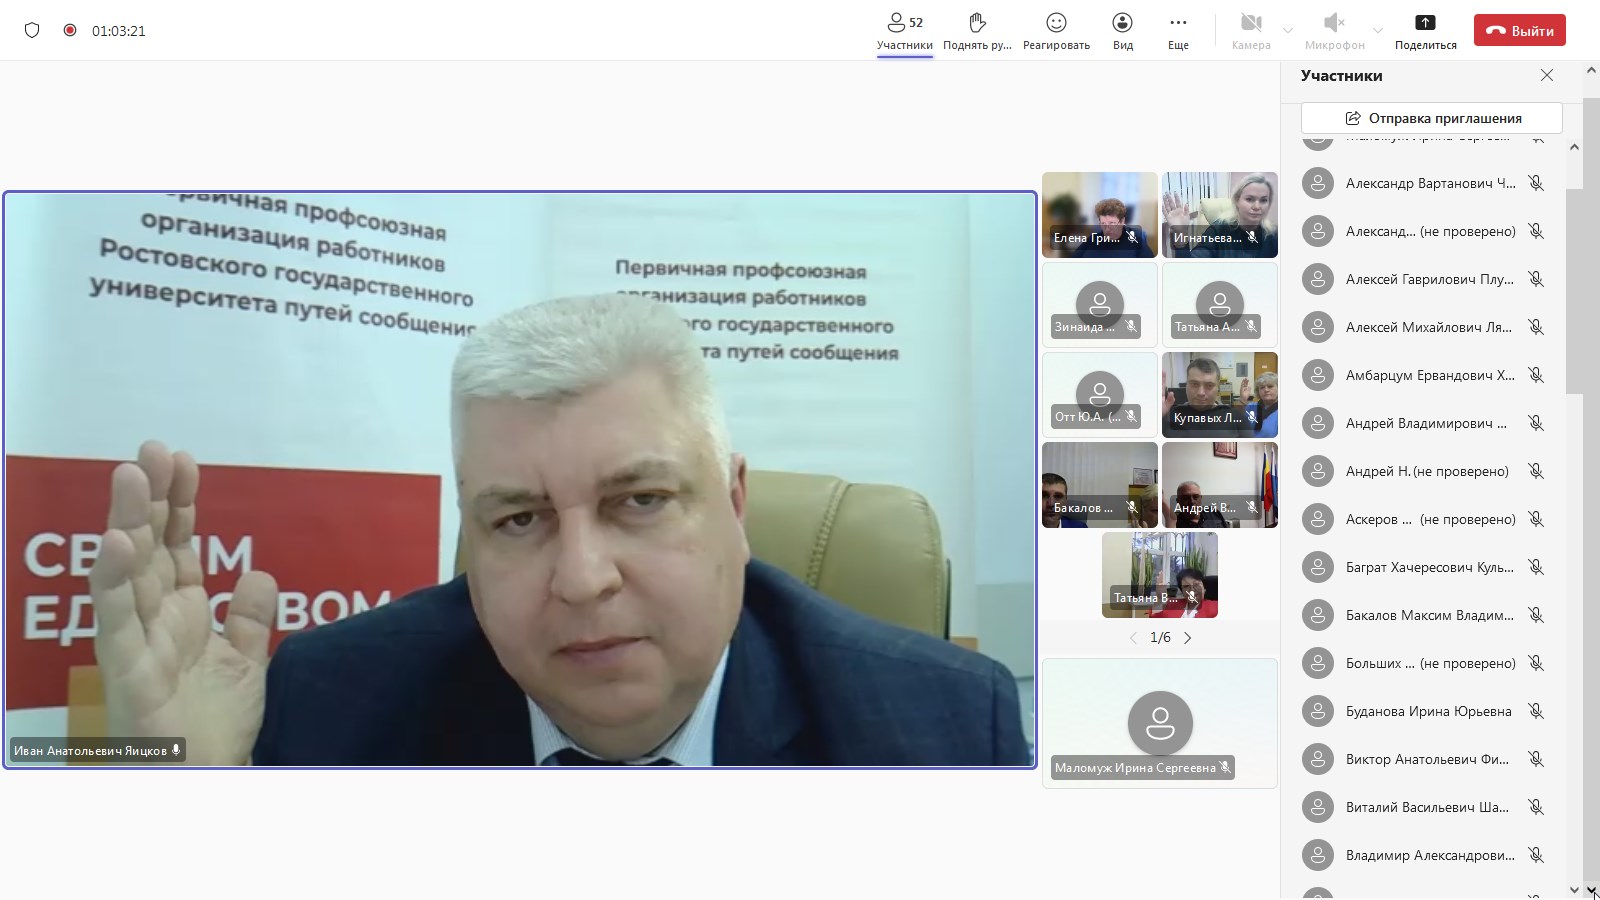Viewport: 1600px width, 900px height.
Task: Go to next page of video thumbnails
Action: pos(1188,638)
